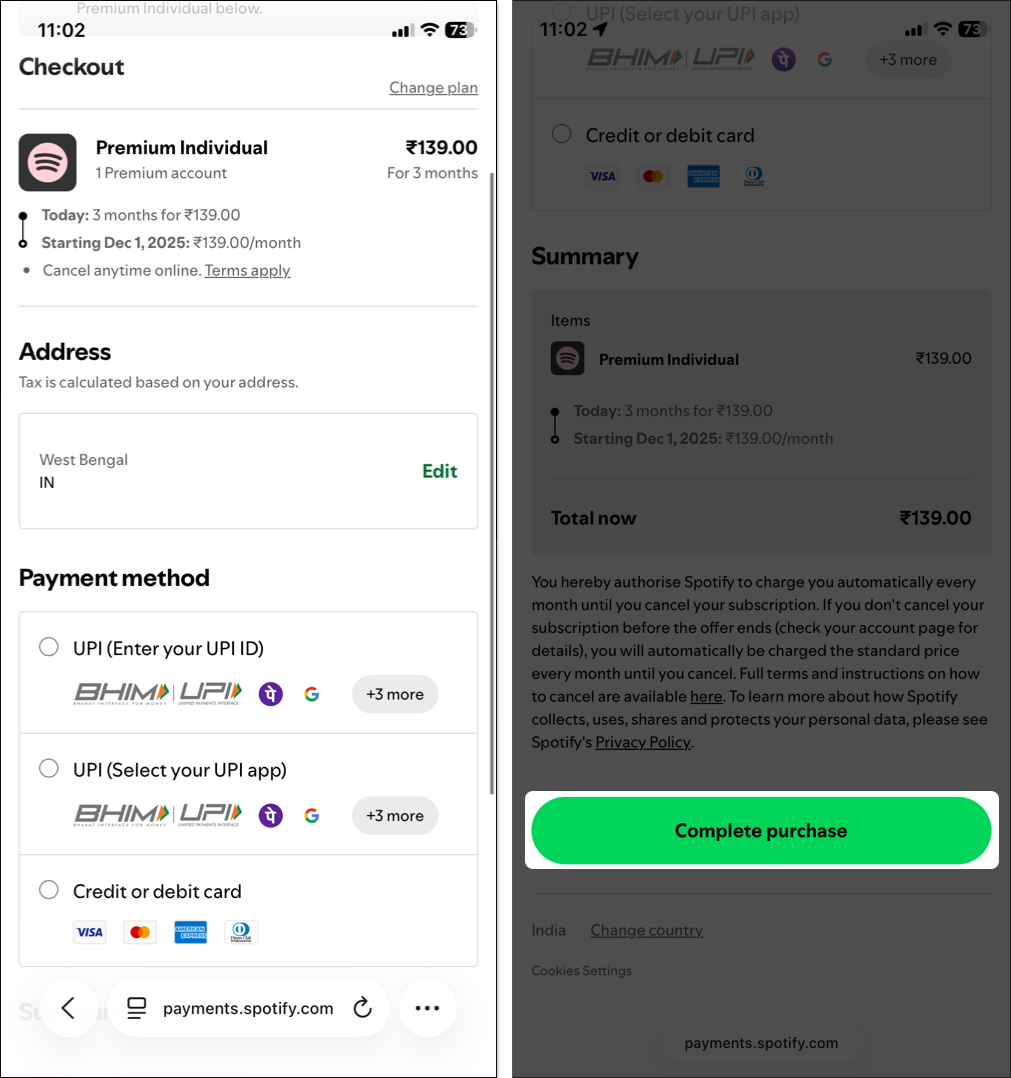Open the browser overflow menu with three dots
The height and width of the screenshot is (1078, 1011).
click(x=428, y=1008)
